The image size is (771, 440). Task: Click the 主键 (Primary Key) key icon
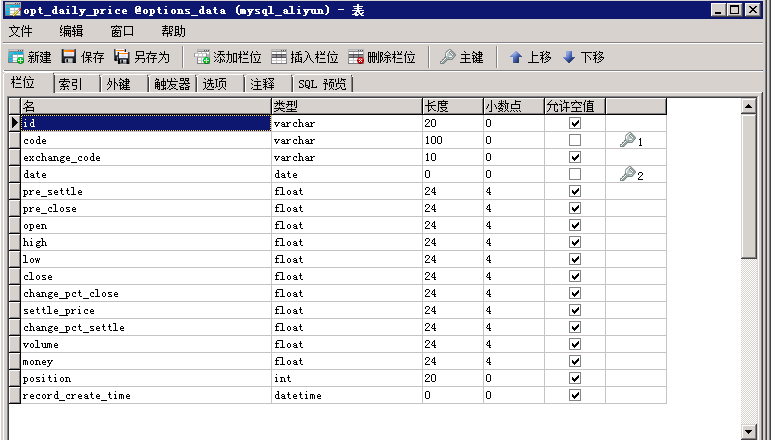tap(447, 57)
